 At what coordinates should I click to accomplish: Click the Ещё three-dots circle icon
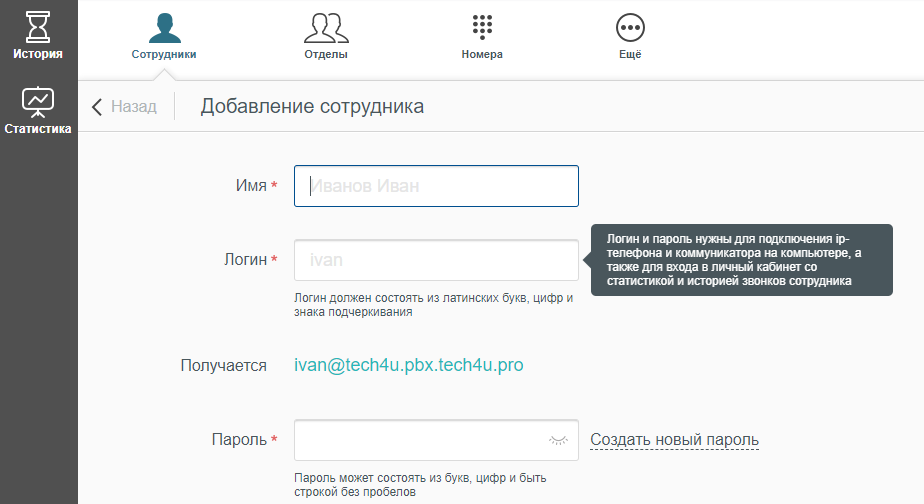click(x=630, y=26)
